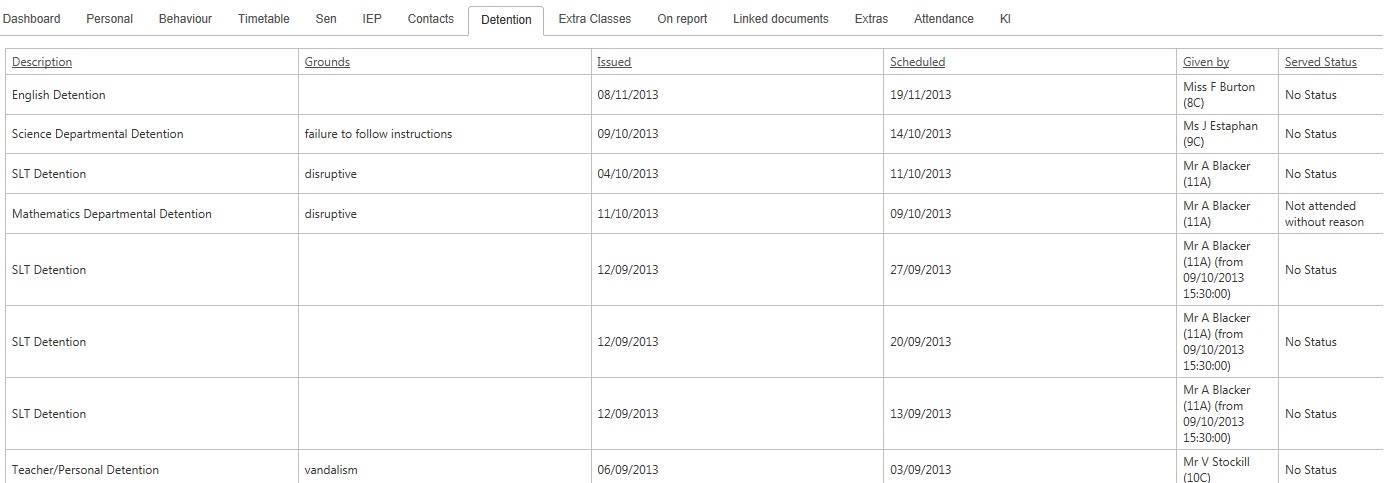The image size is (1386, 483).
Task: Switch to the Attendance tab
Action: pyautogui.click(x=944, y=19)
